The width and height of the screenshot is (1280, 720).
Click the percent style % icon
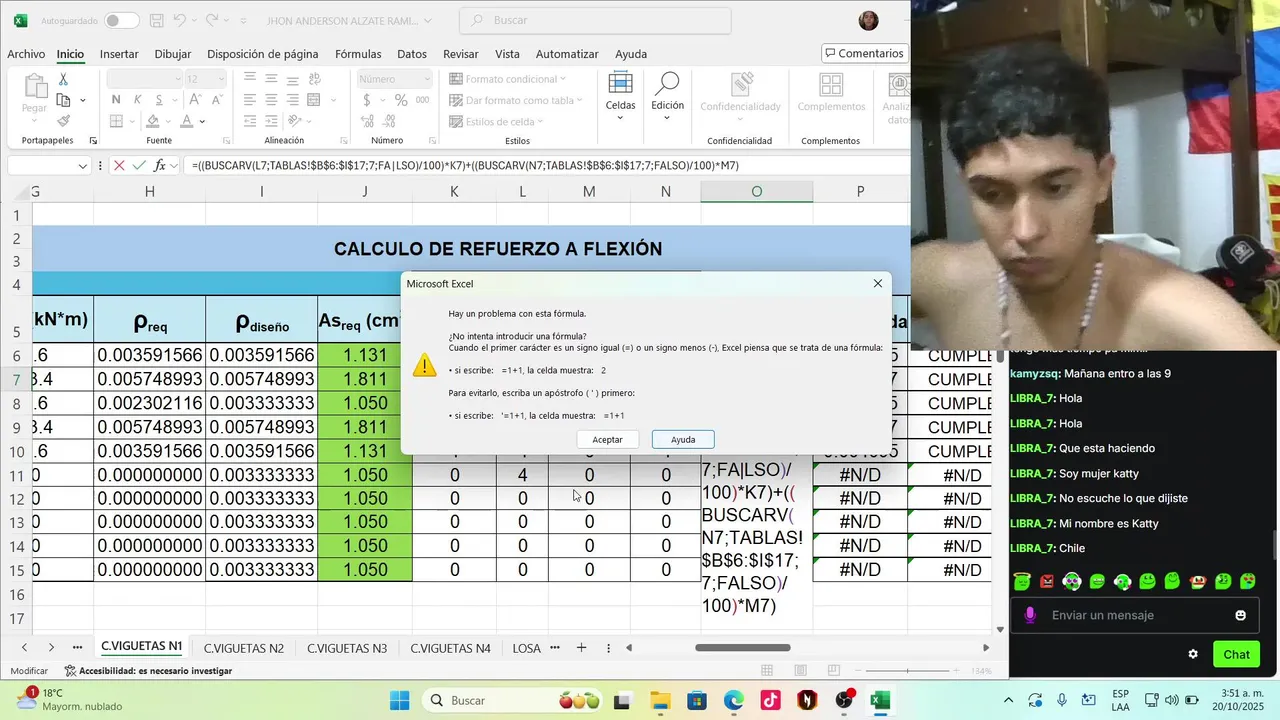[x=401, y=100]
